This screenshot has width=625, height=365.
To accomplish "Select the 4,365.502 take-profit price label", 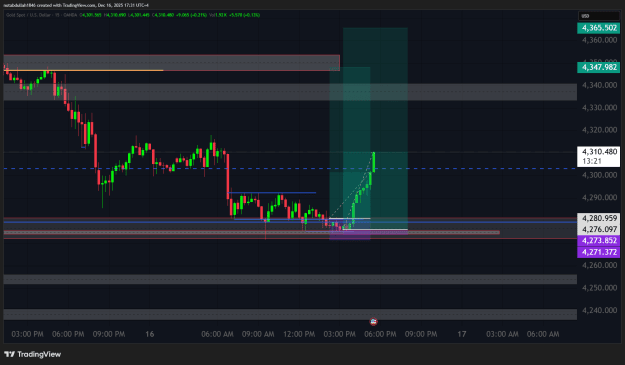I will tap(598, 28).
